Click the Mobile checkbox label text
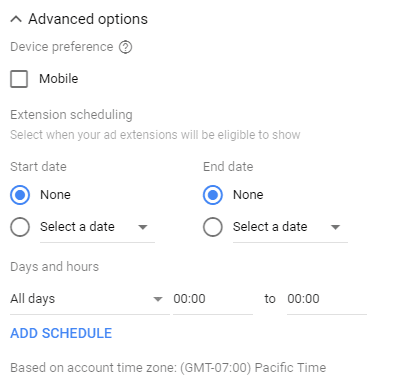The width and height of the screenshot is (405, 391). coord(59,79)
